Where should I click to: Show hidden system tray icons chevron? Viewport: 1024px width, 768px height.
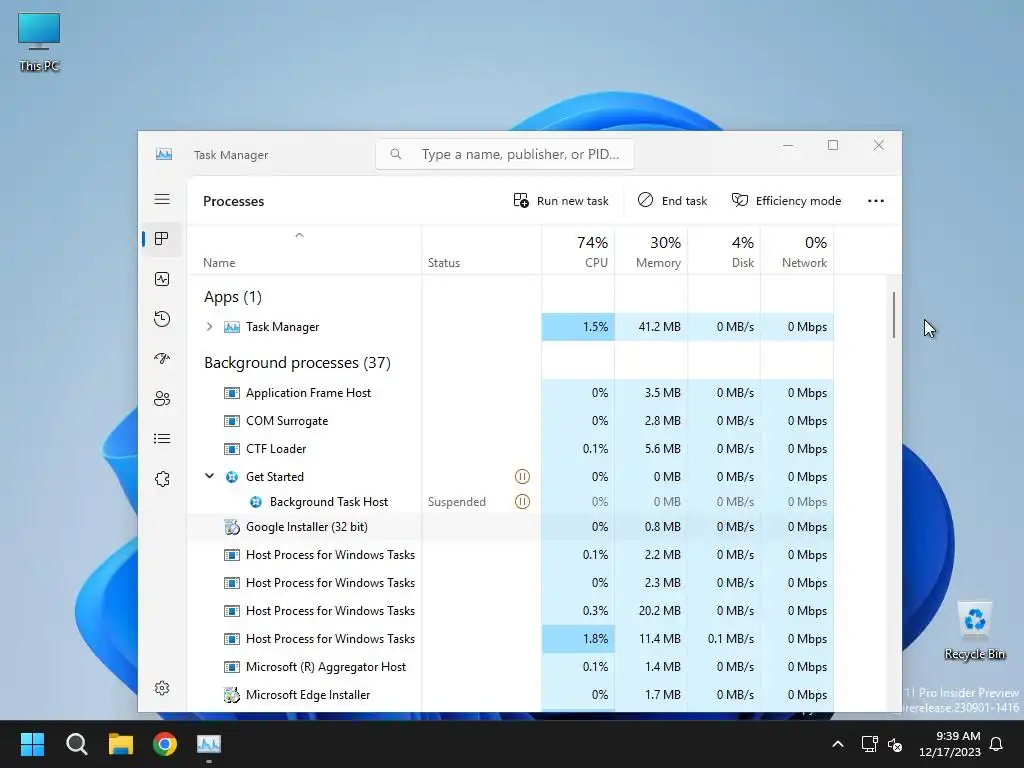[838, 744]
